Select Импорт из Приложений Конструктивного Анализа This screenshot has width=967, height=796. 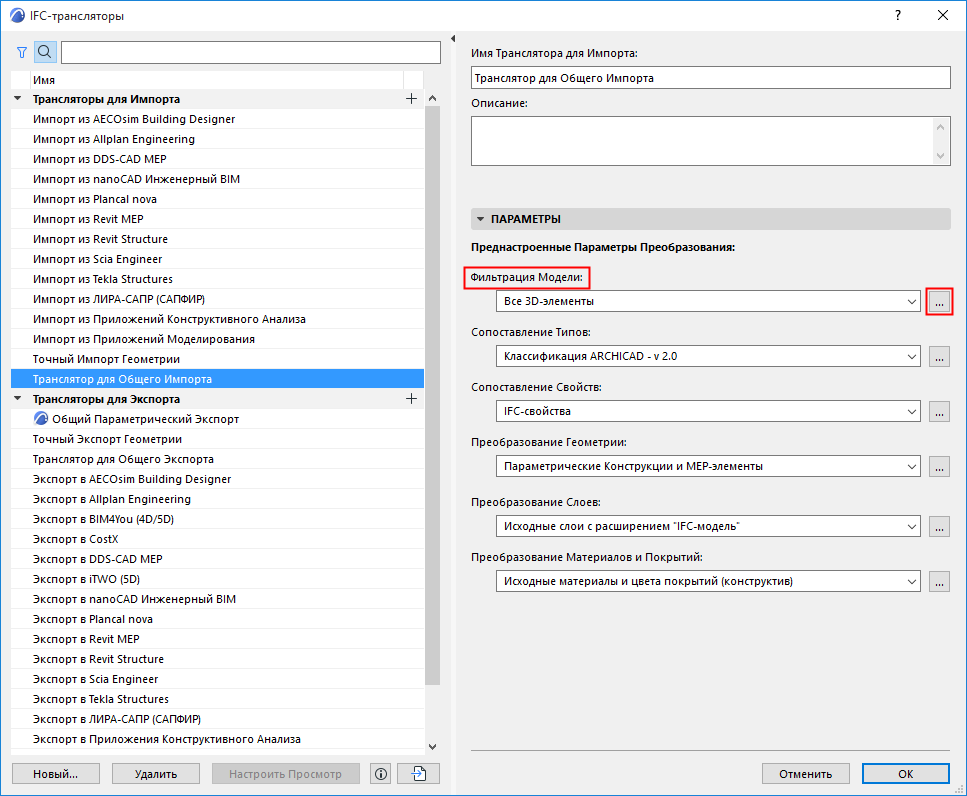pyautogui.click(x=217, y=319)
